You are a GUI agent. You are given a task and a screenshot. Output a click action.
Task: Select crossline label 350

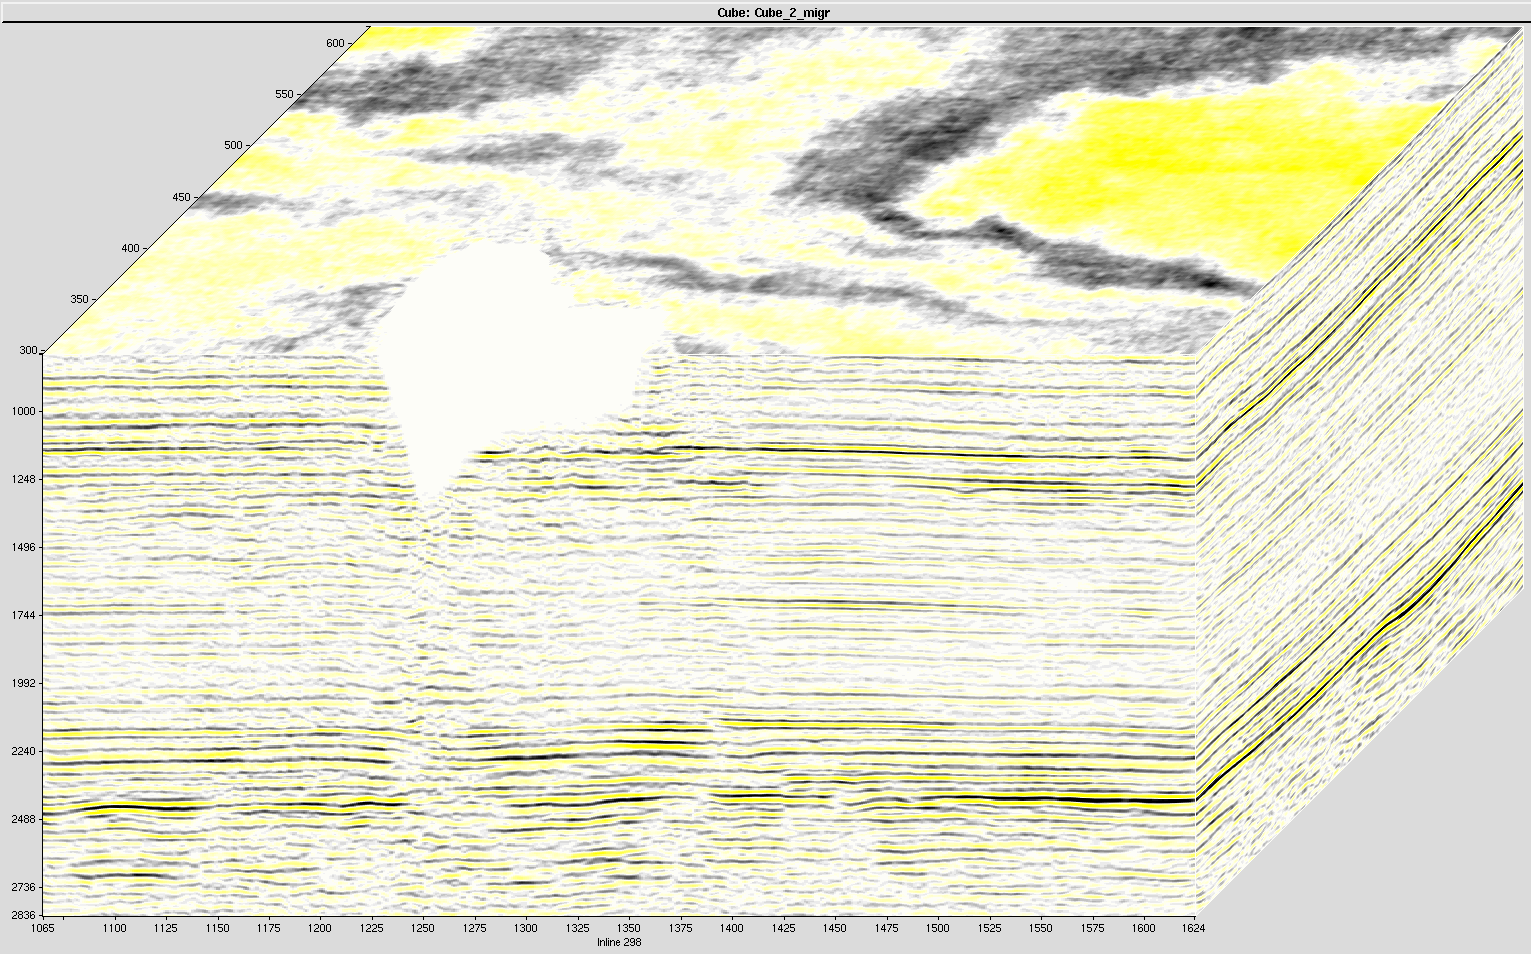coord(79,299)
